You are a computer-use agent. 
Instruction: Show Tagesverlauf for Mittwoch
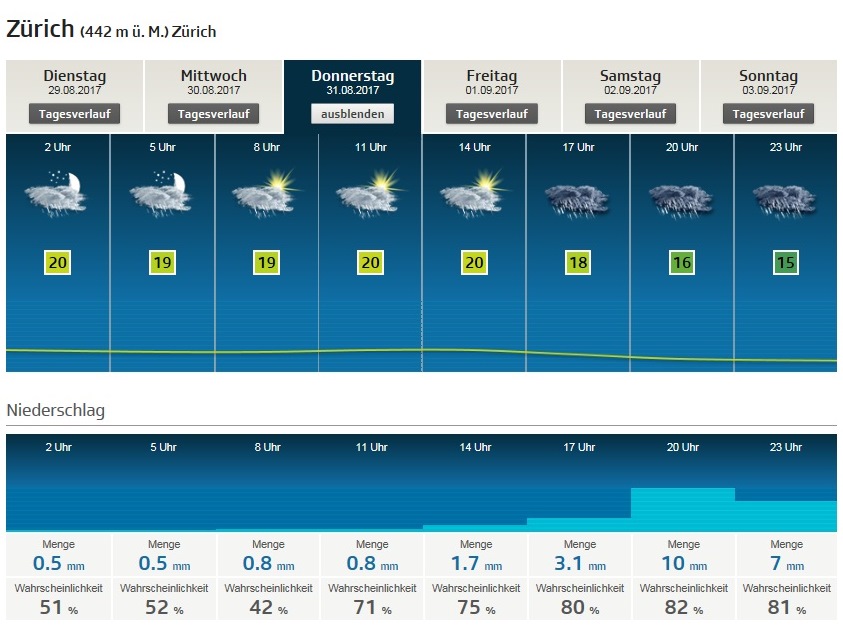(213, 114)
